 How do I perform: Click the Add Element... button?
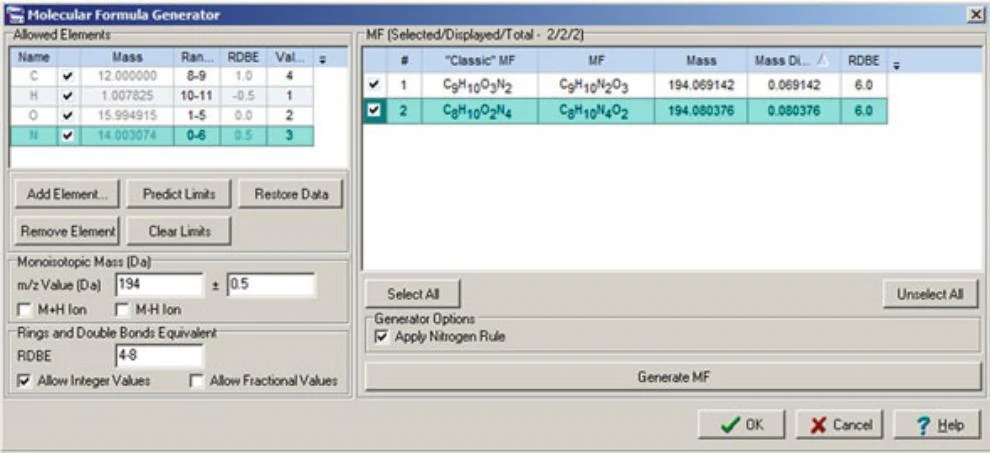[x=67, y=194]
